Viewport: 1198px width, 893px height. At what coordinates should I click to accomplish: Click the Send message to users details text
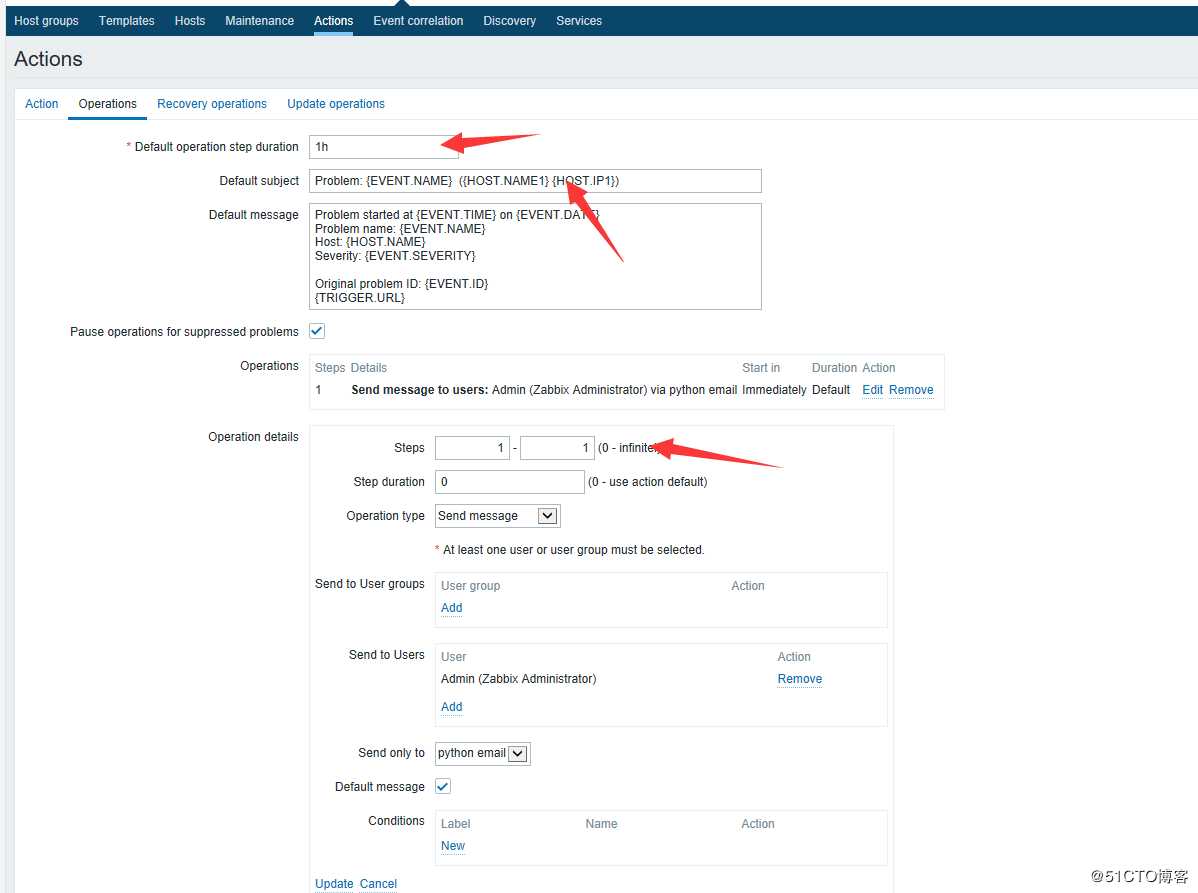[544, 390]
